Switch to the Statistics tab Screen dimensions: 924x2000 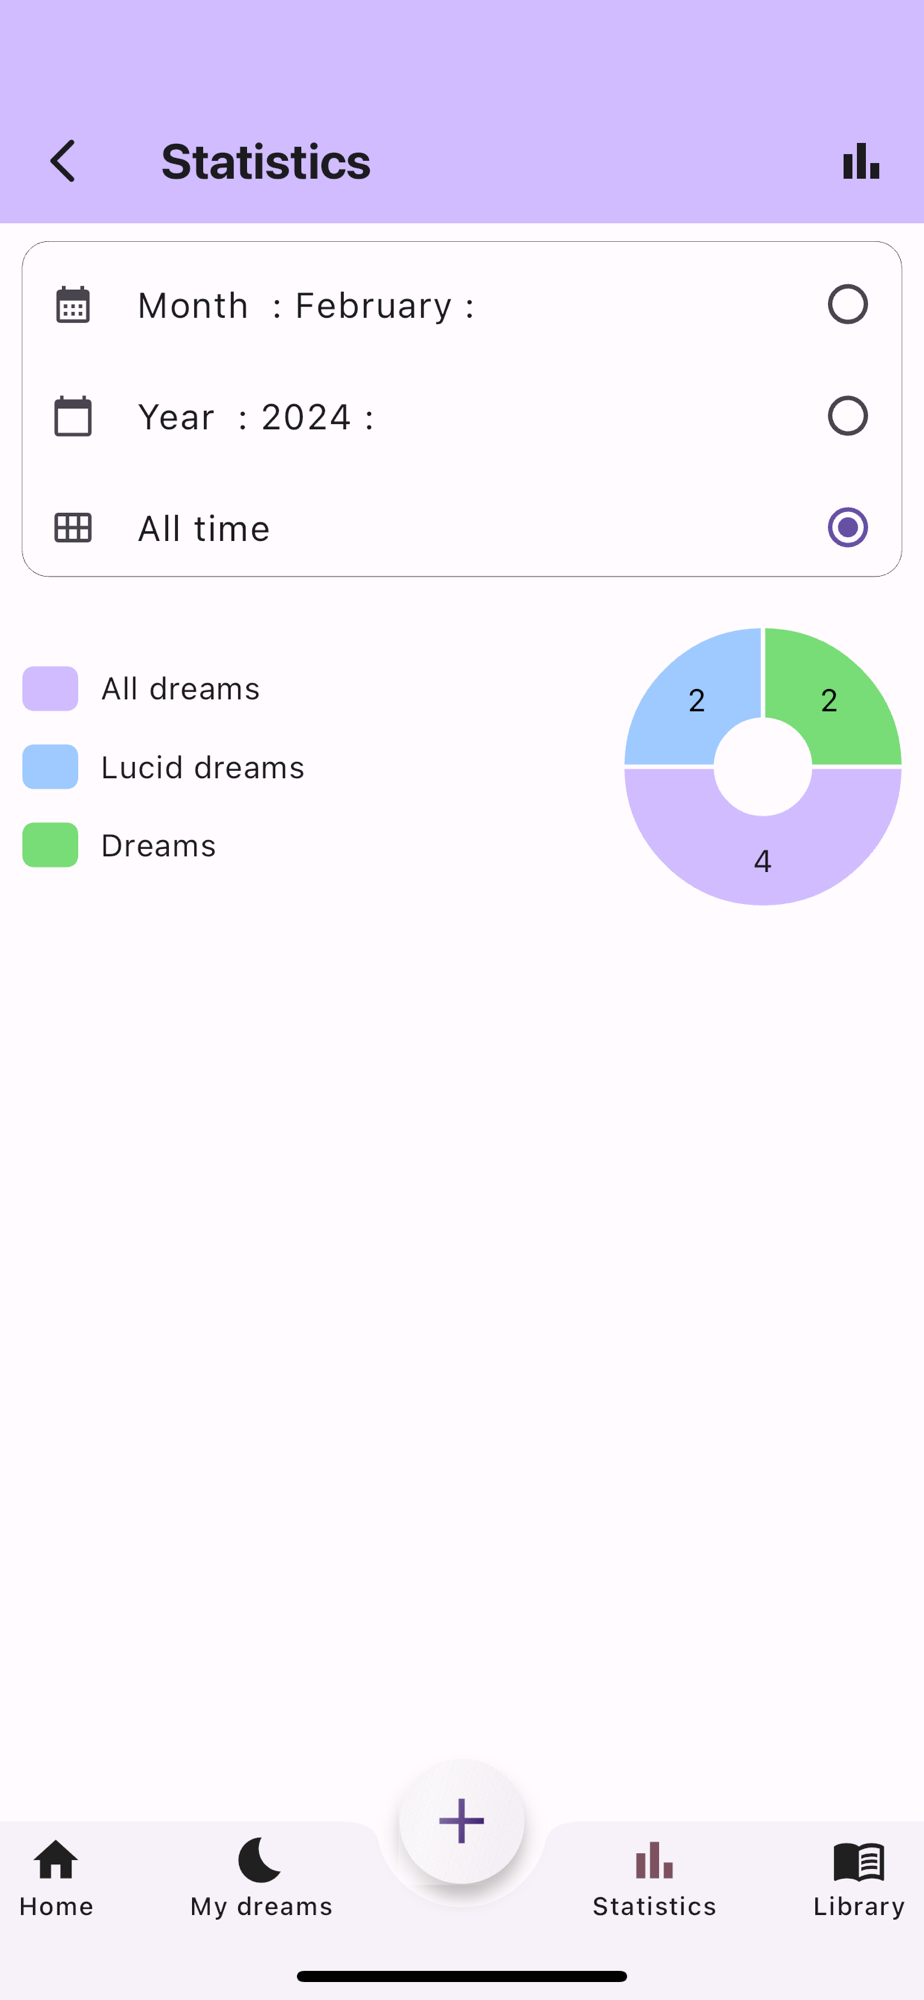coord(654,1878)
